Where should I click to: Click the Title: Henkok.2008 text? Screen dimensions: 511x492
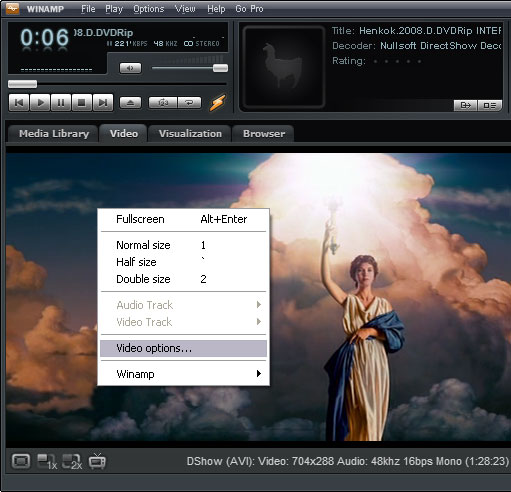pos(416,31)
